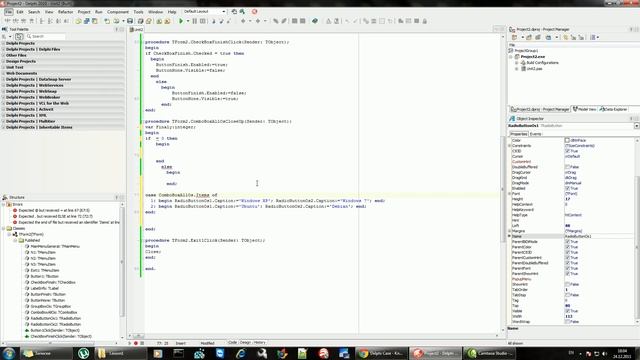Switch to the Events tab in Object Inspector

(535, 134)
